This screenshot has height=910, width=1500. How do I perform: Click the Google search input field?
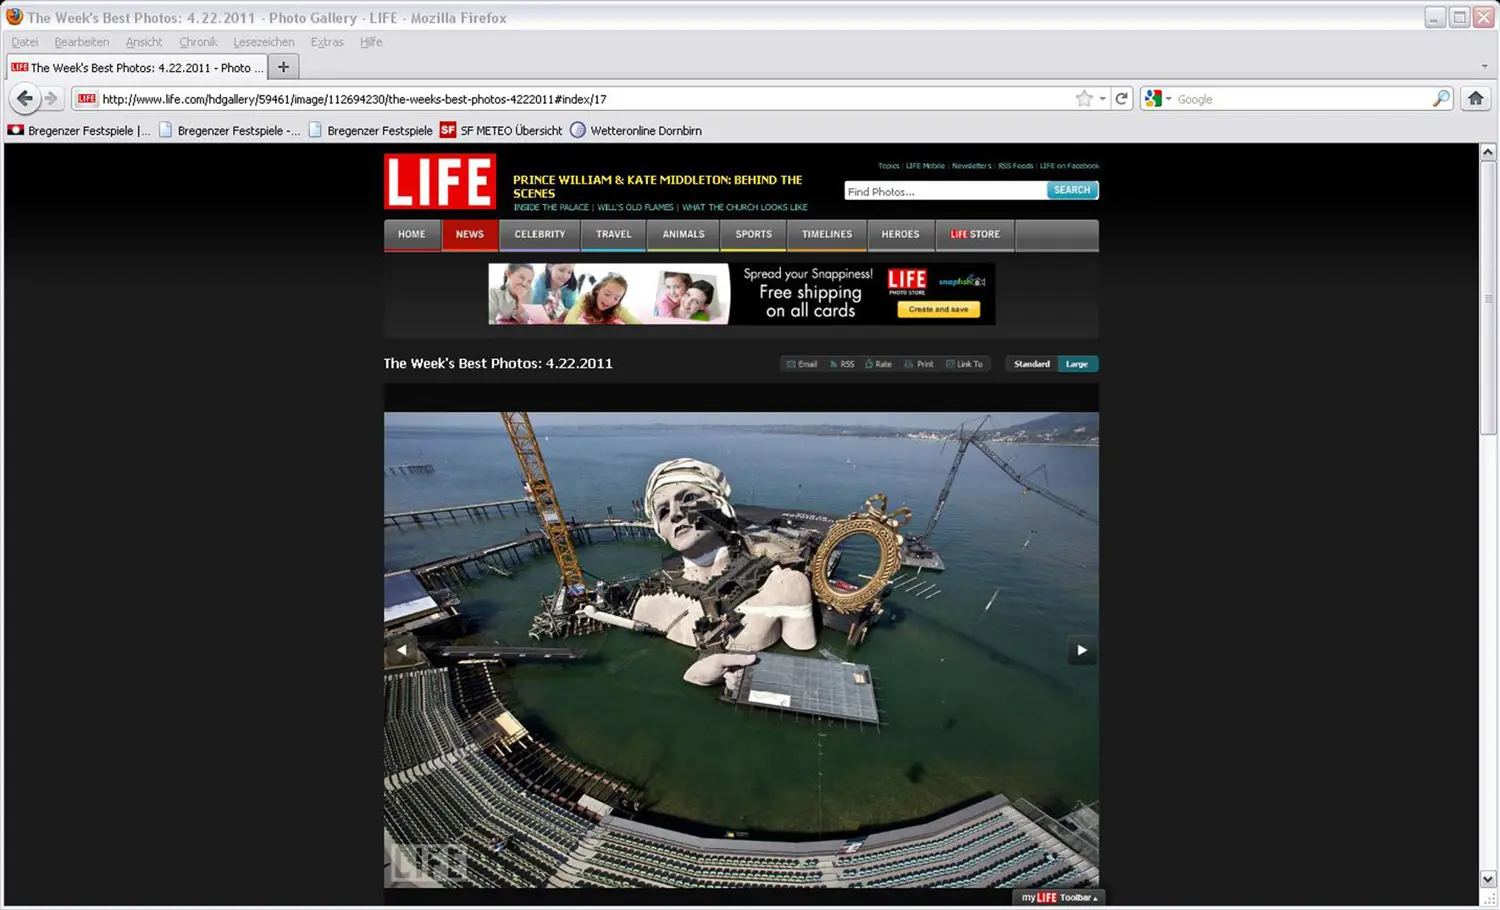pyautogui.click(x=1302, y=99)
